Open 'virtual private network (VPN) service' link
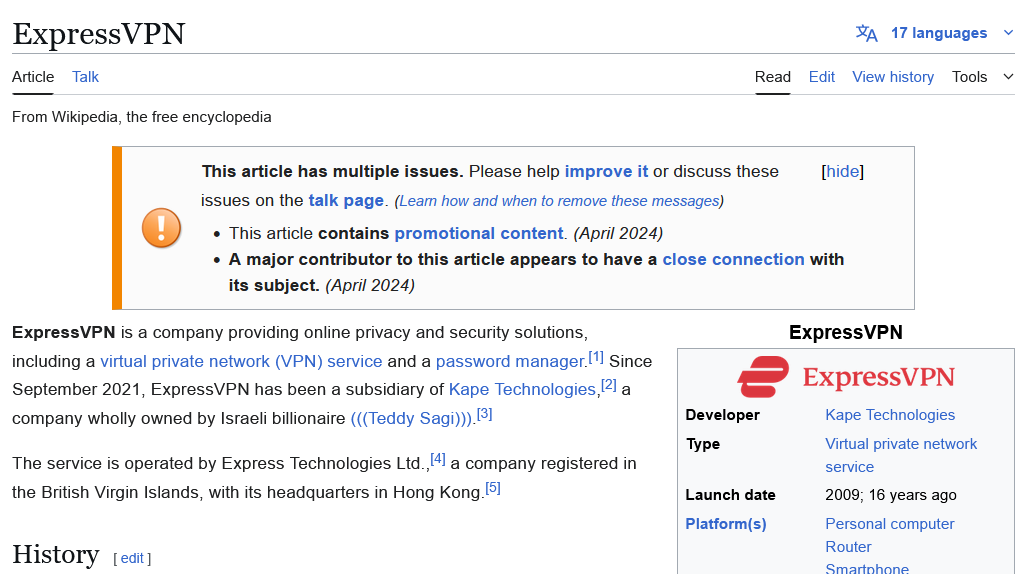This screenshot has width=1028, height=574. [241, 361]
